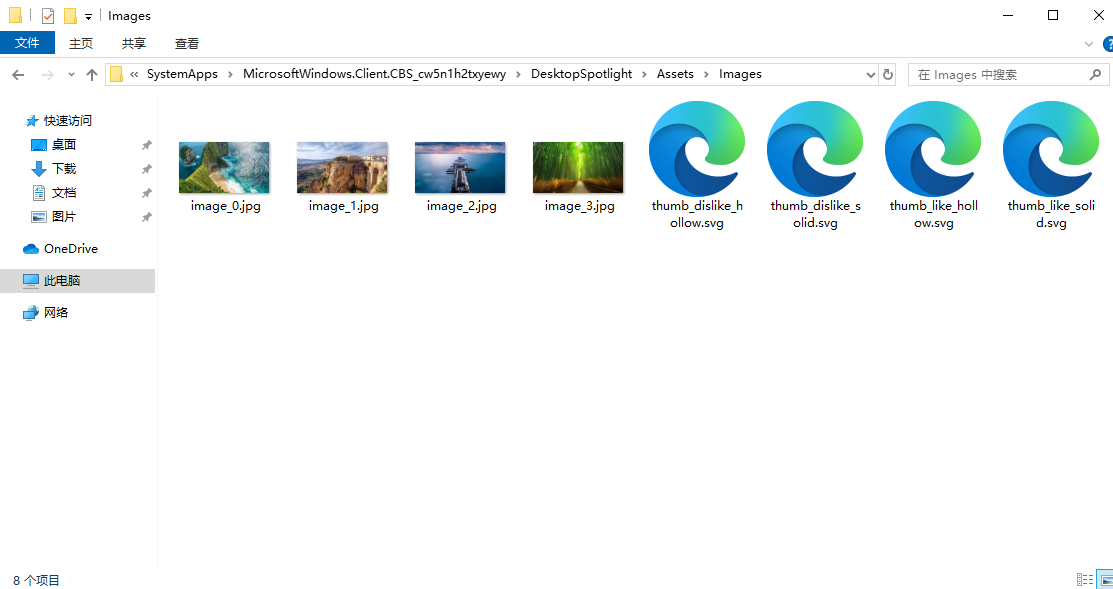
Task: Go forward with the forward arrow
Action: click(x=48, y=75)
